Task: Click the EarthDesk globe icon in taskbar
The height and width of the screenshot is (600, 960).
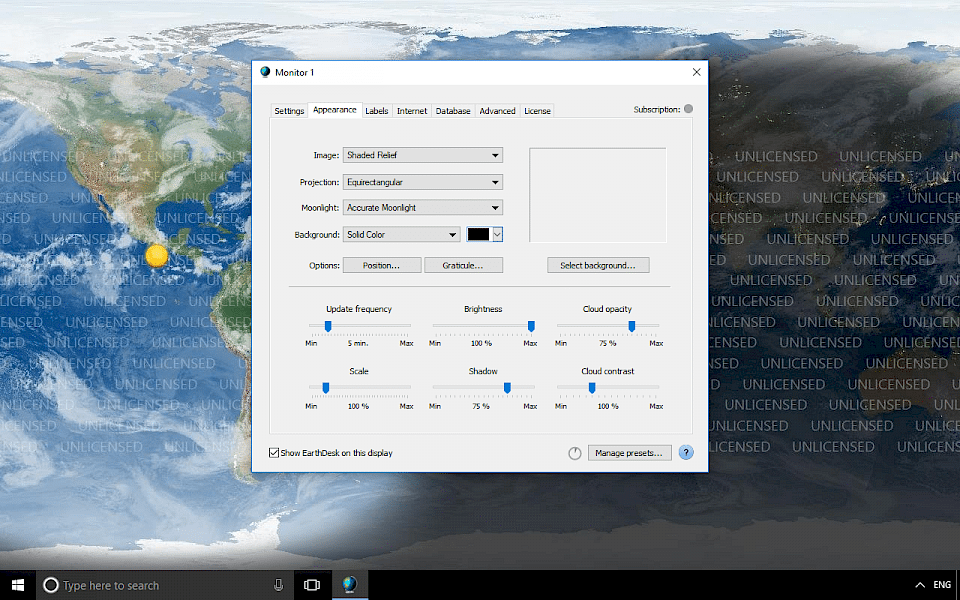Action: coord(350,585)
